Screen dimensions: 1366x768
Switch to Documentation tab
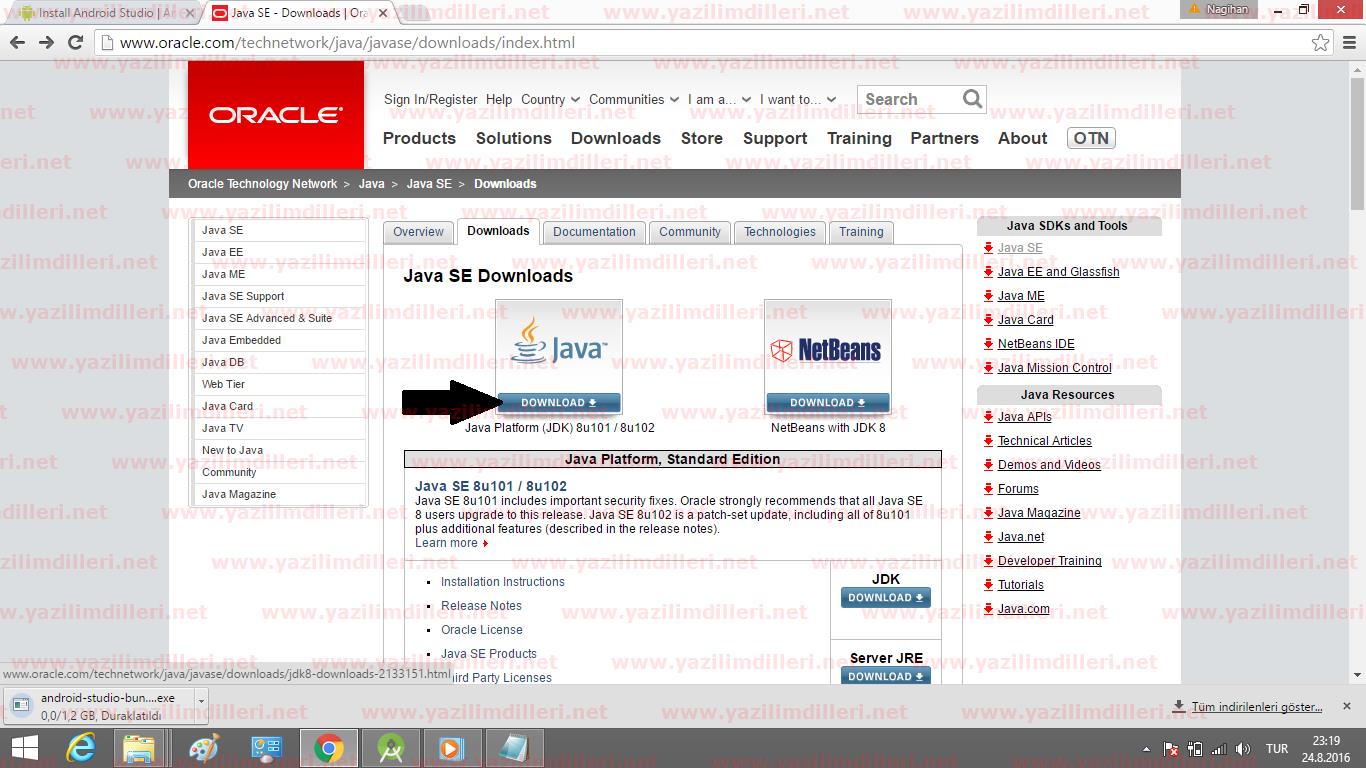(594, 232)
